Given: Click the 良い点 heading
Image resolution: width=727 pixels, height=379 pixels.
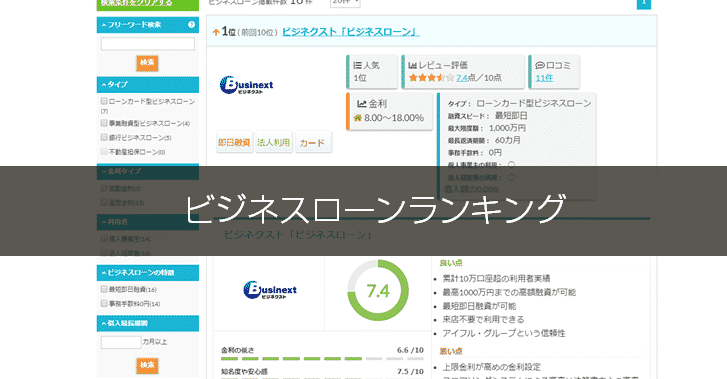Looking at the screenshot, I should coord(451,263).
